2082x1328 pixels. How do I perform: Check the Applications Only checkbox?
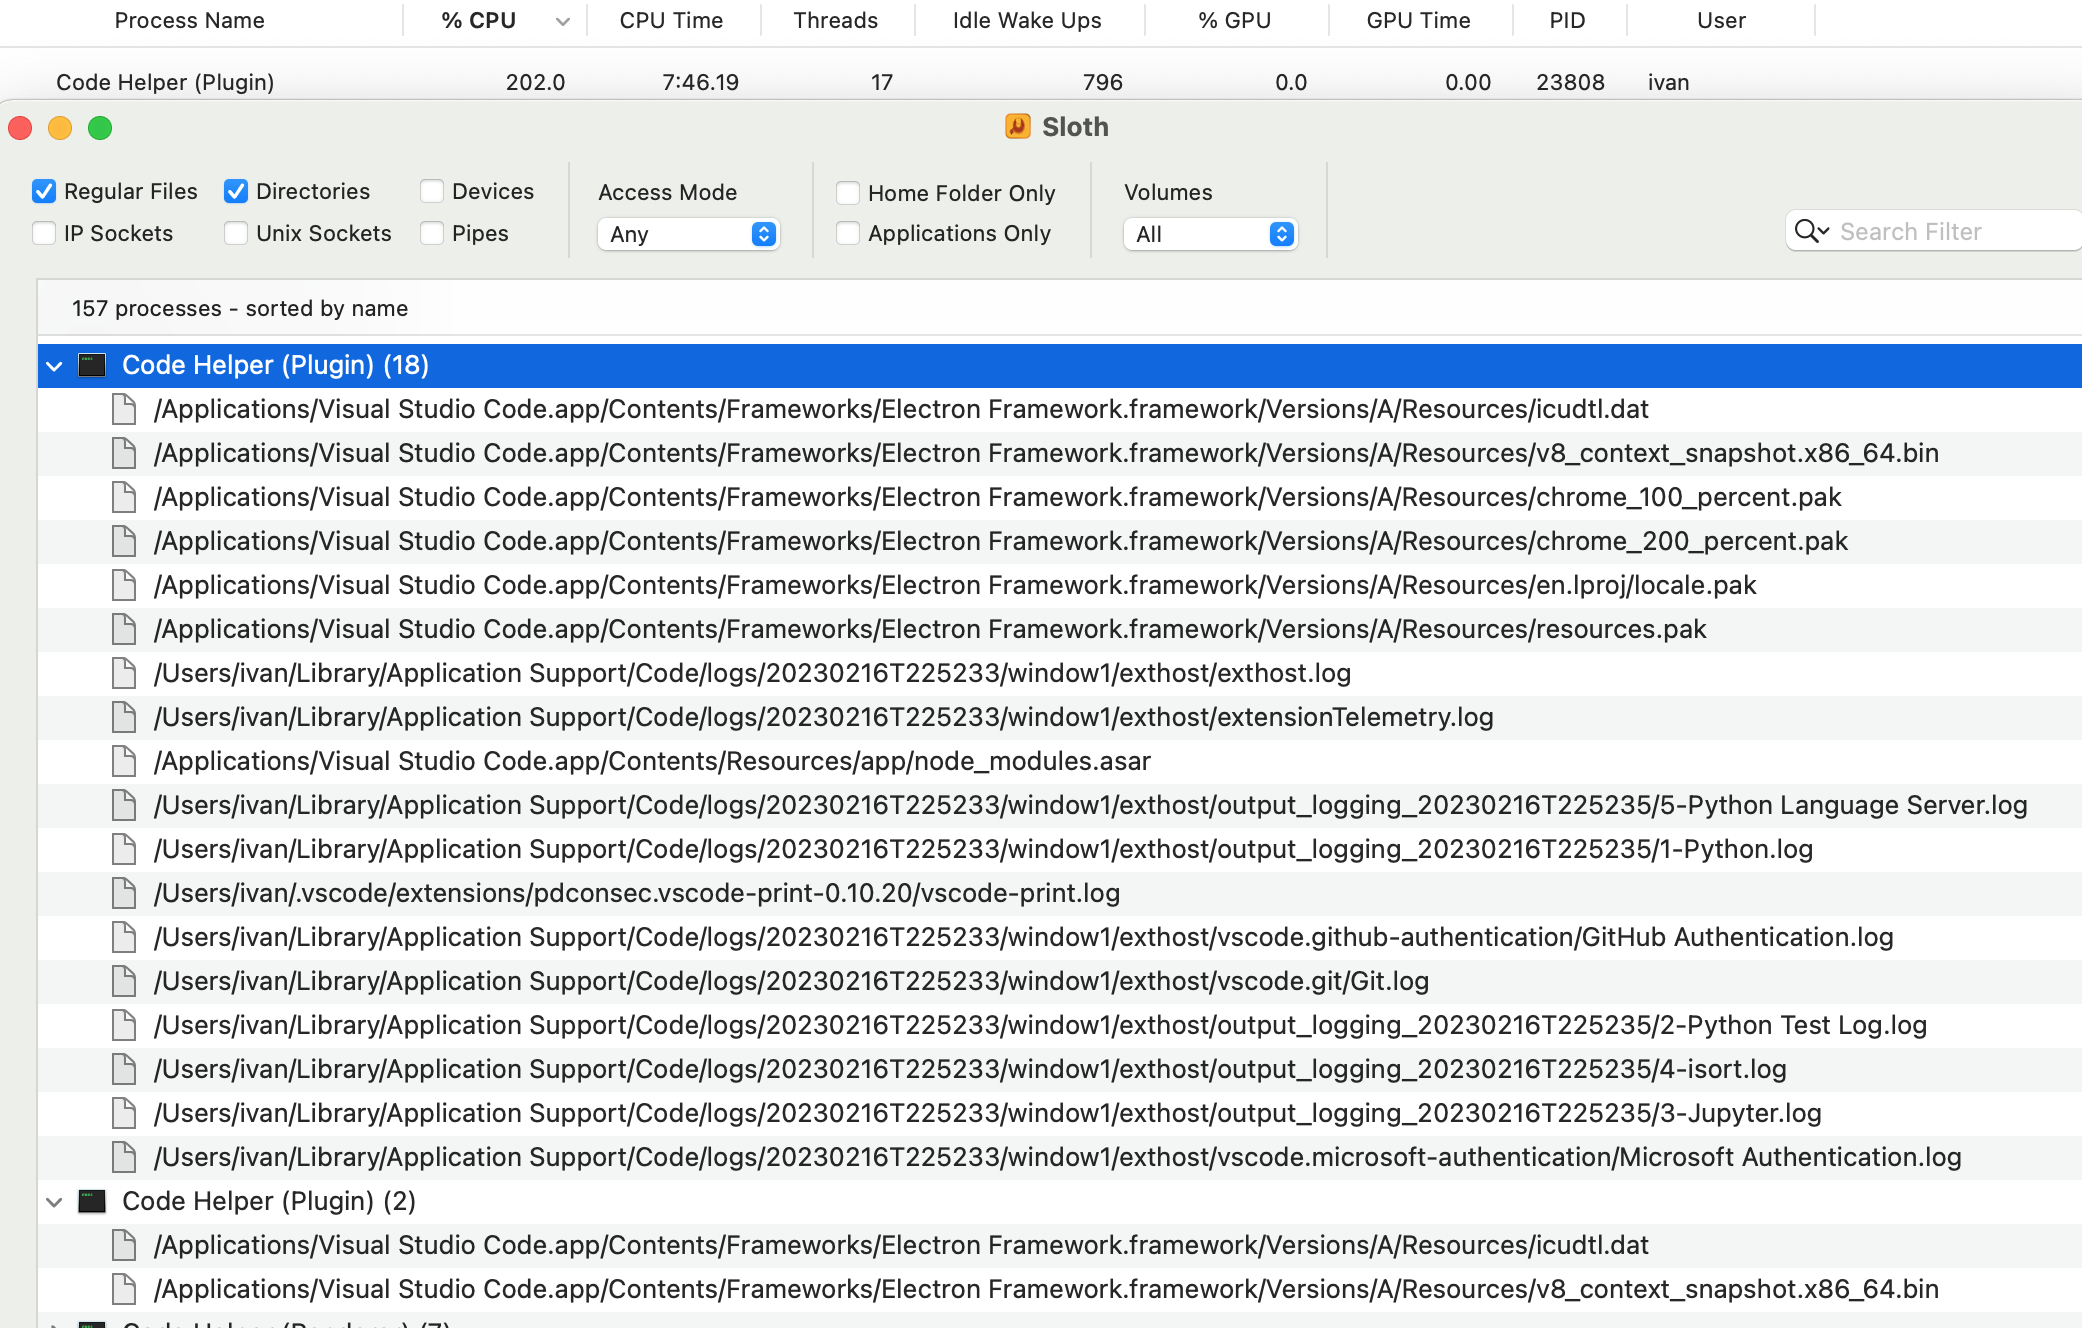(848, 233)
